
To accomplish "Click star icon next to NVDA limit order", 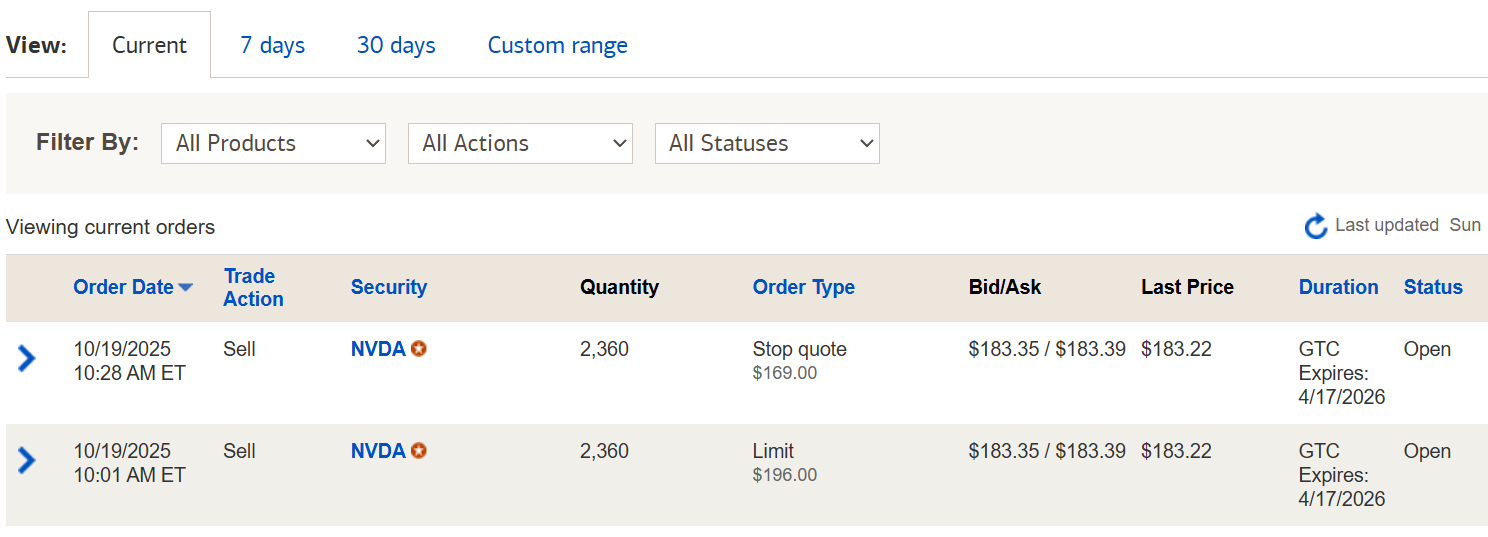I will (x=419, y=451).
